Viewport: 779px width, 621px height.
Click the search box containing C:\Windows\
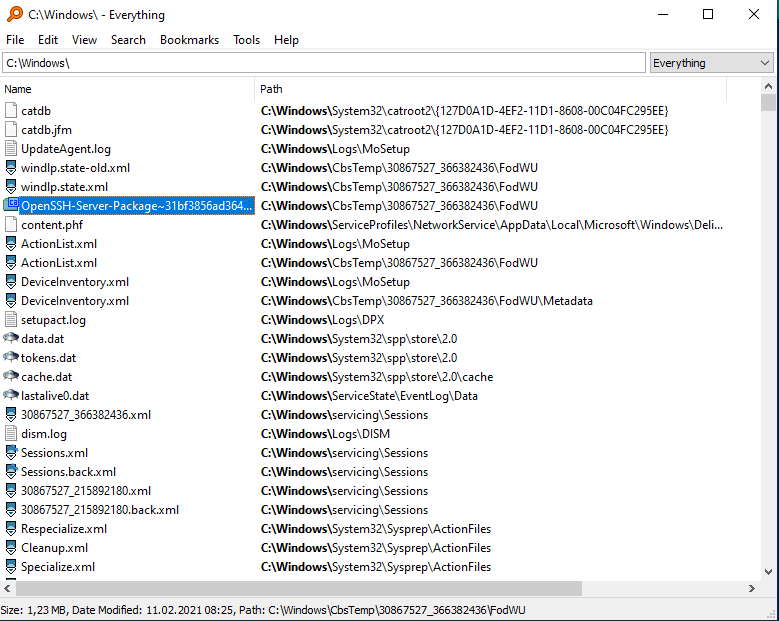pos(323,63)
